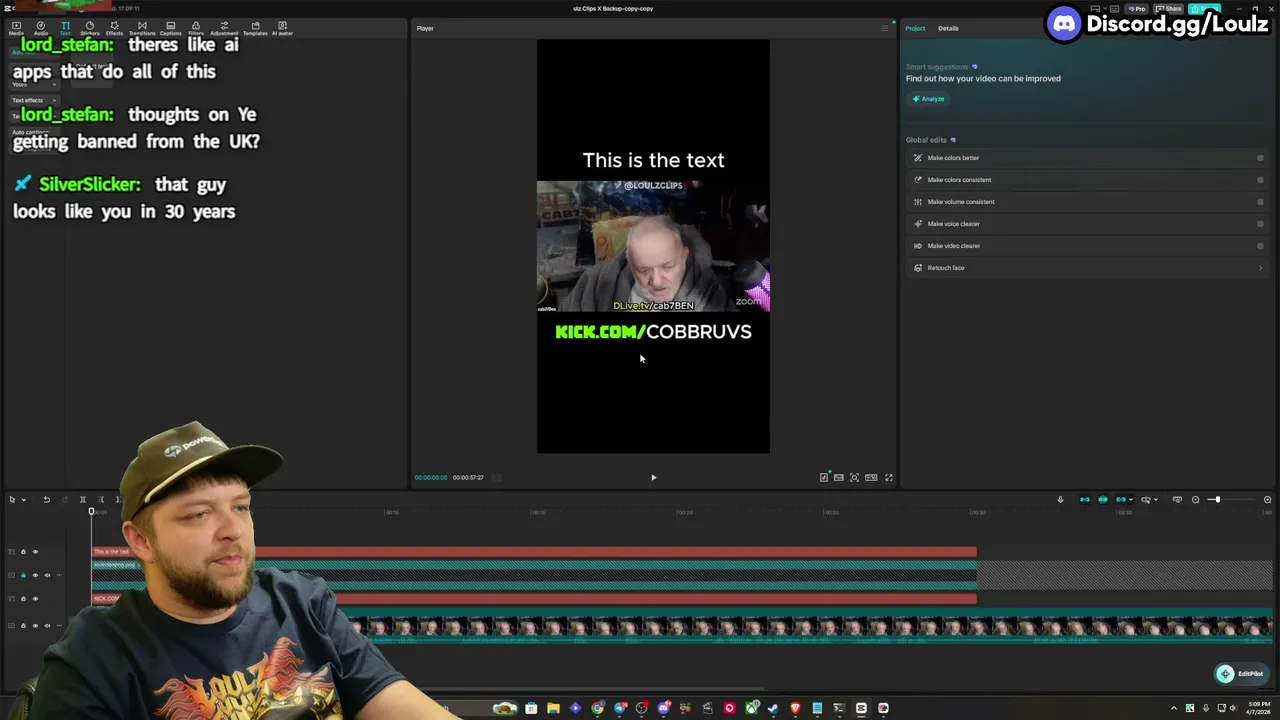Click the timeline playhead marker
Image resolution: width=1280 pixels, height=720 pixels.
91,512
